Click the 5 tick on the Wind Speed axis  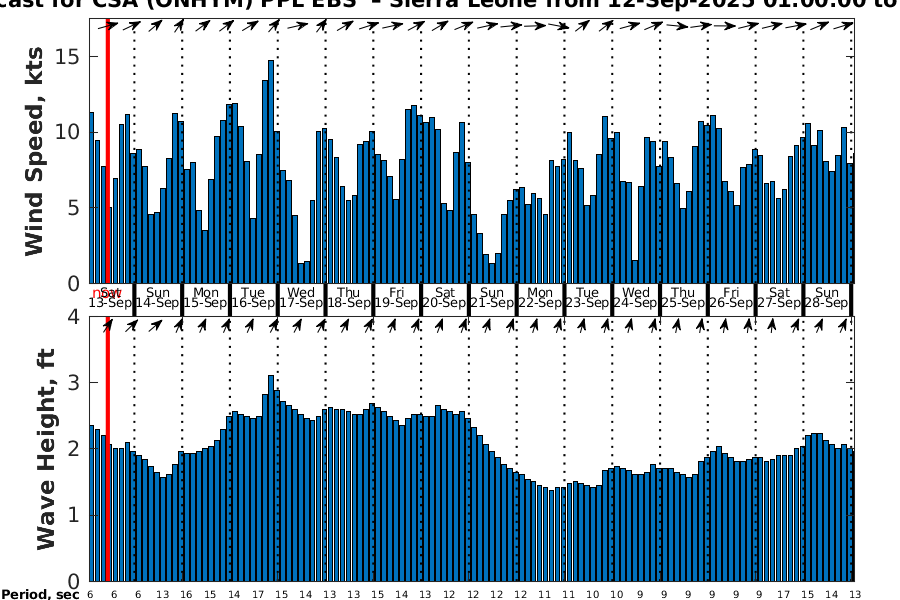tap(73, 207)
